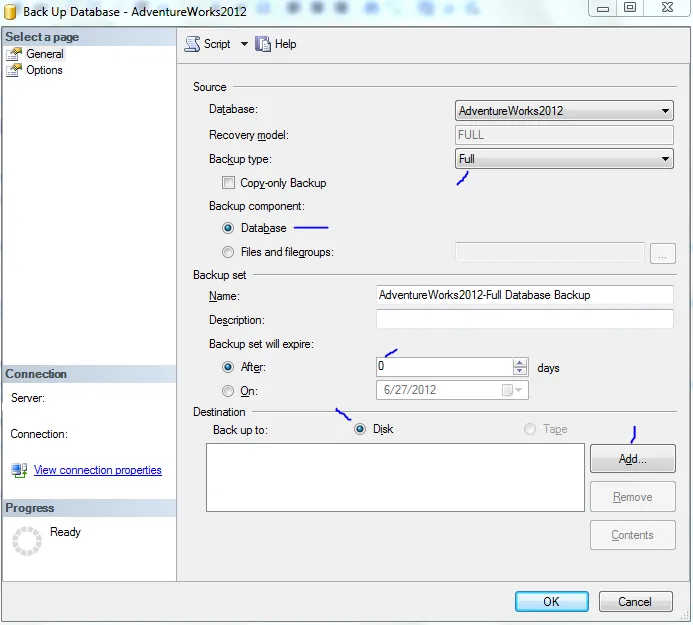Click the connection properties icon

[19, 470]
